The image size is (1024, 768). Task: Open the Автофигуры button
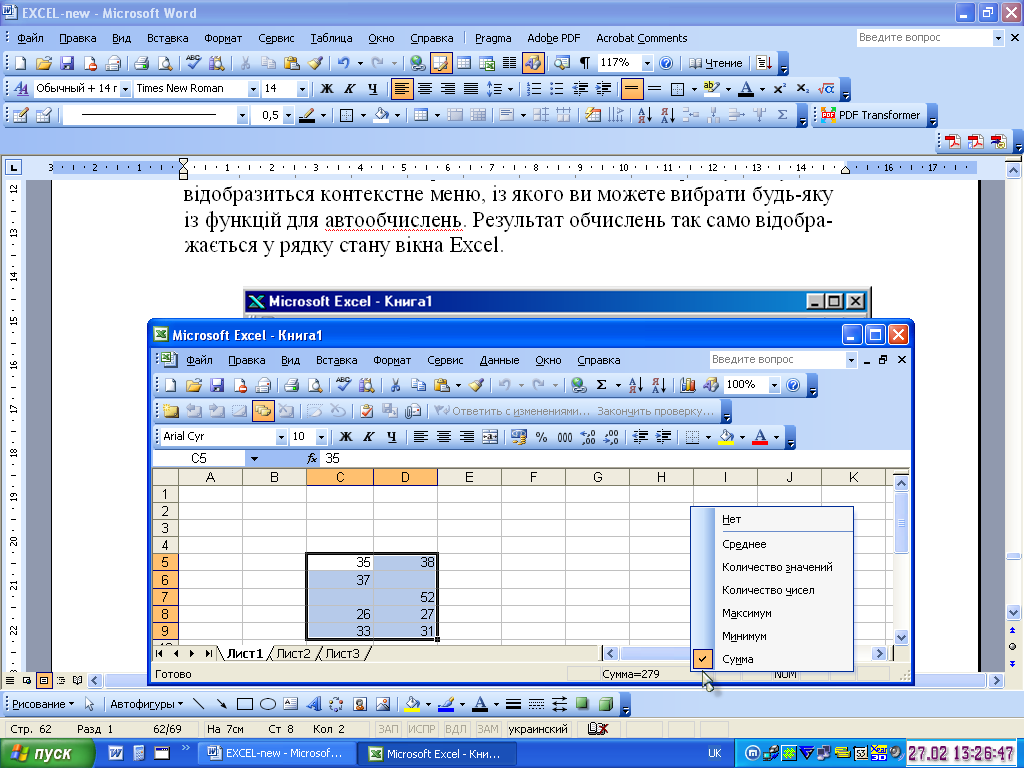pos(146,704)
